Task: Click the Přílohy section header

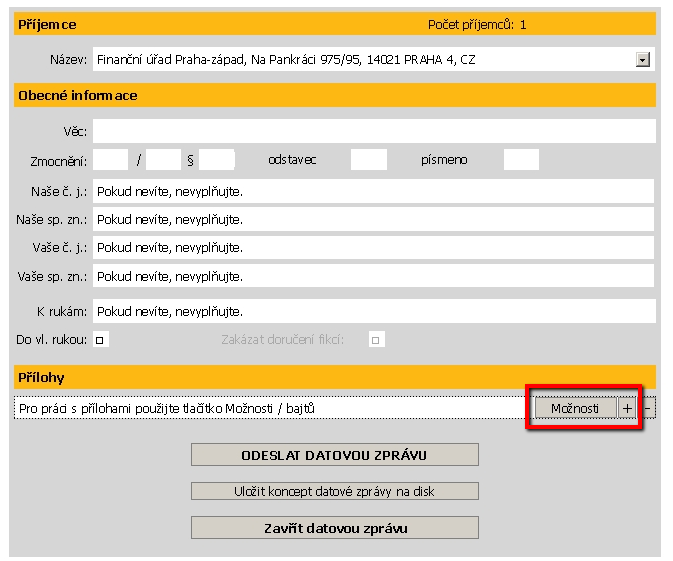Action: tap(335, 377)
